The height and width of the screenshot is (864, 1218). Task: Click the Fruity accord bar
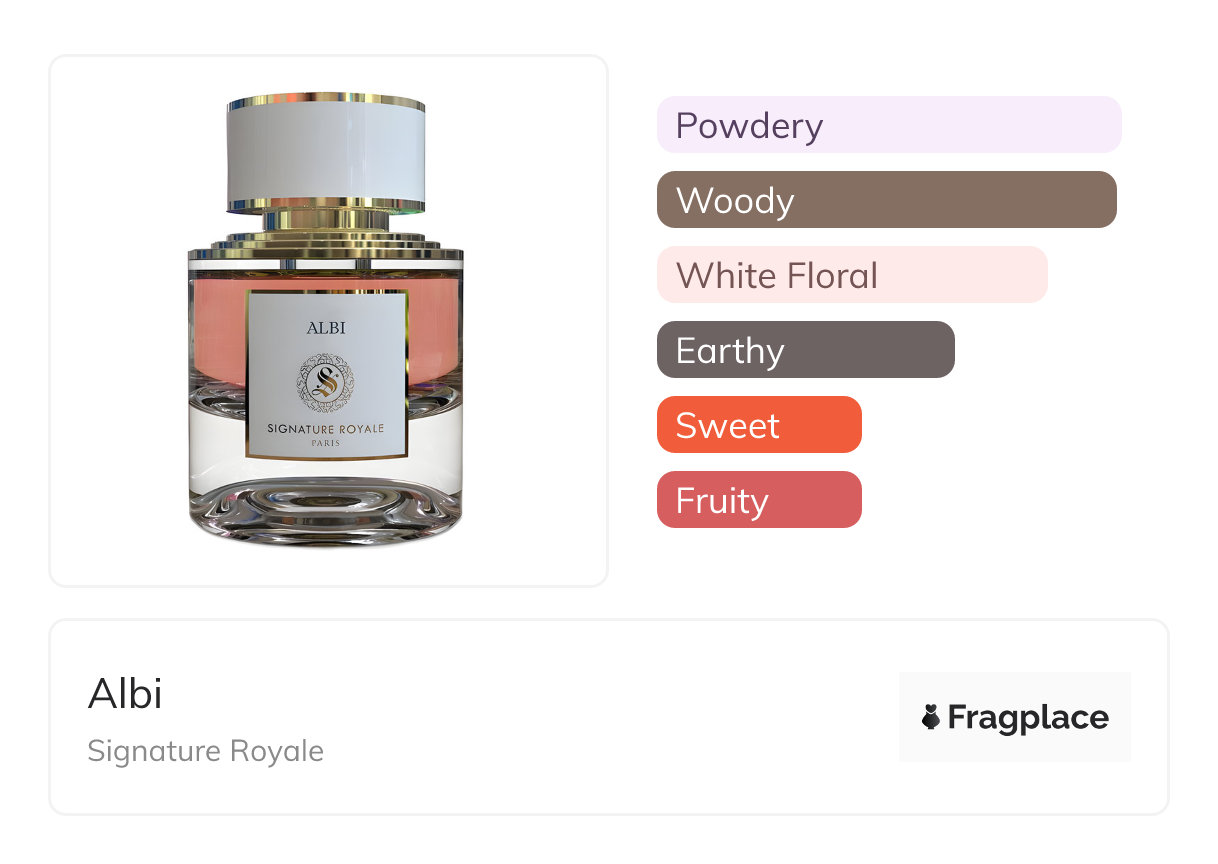tap(759, 500)
